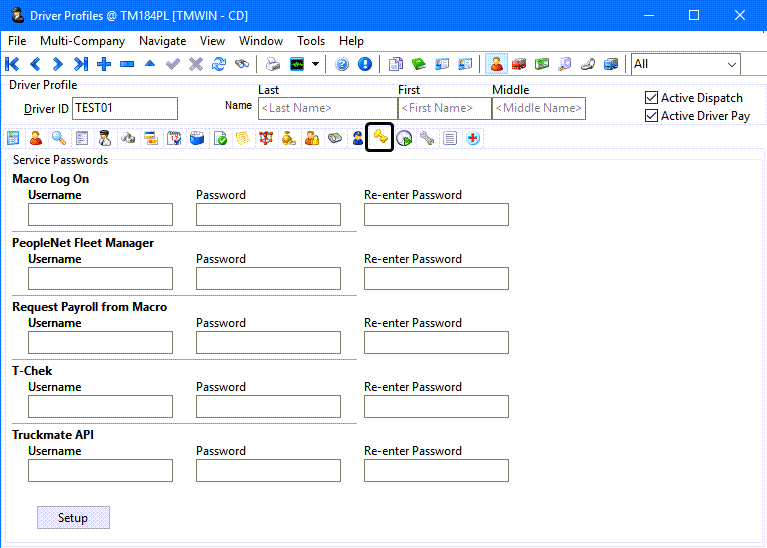Screen dimensions: 767x548
Task: Open the Tools menu
Action: pos(311,41)
